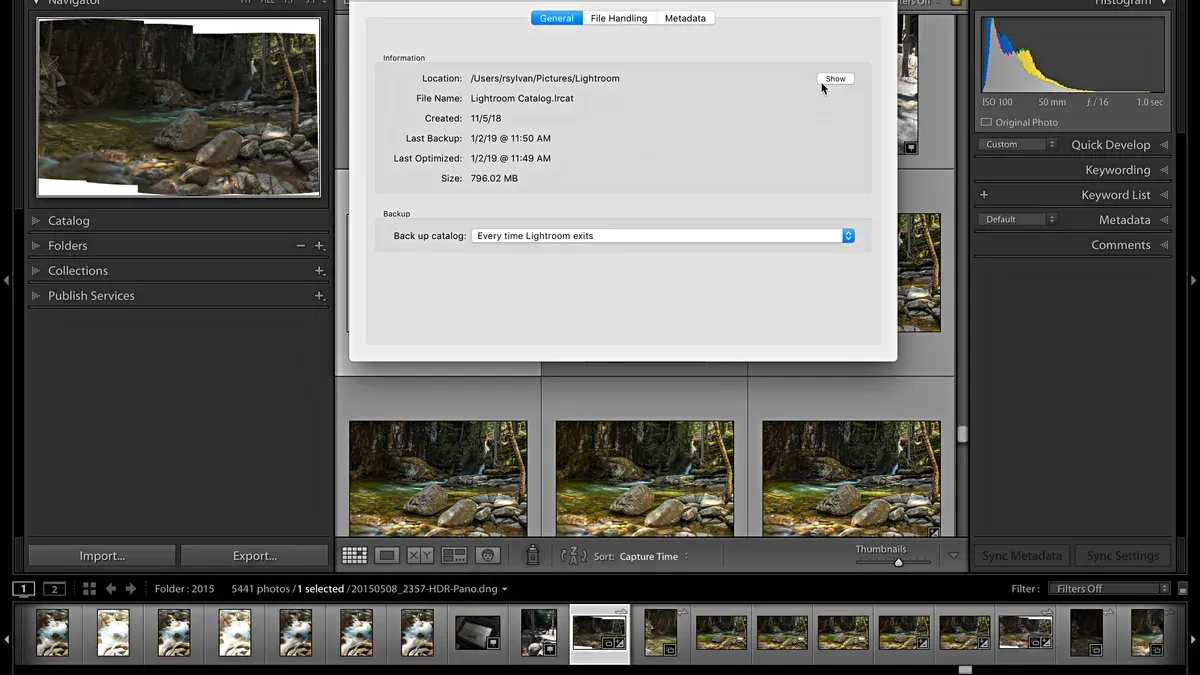1200x675 pixels.
Task: Expand the Metadata panel
Action: click(1164, 220)
